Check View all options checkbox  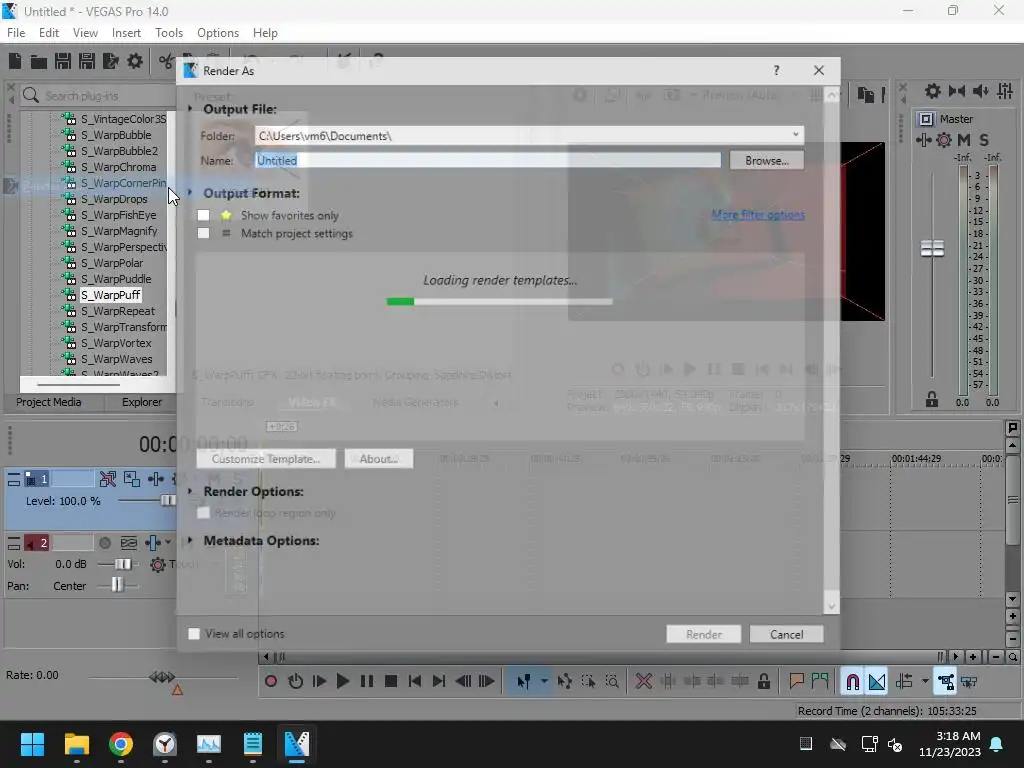tap(194, 633)
